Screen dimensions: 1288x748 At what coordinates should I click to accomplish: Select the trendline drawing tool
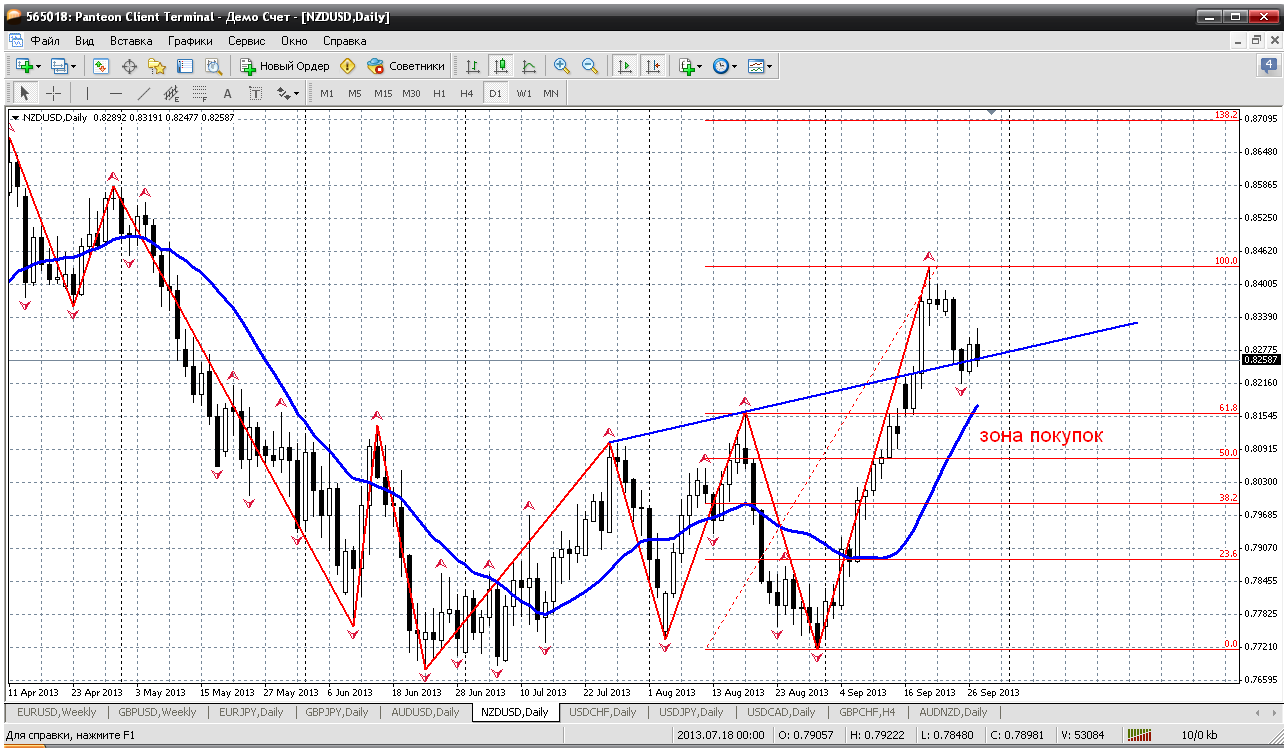click(144, 93)
